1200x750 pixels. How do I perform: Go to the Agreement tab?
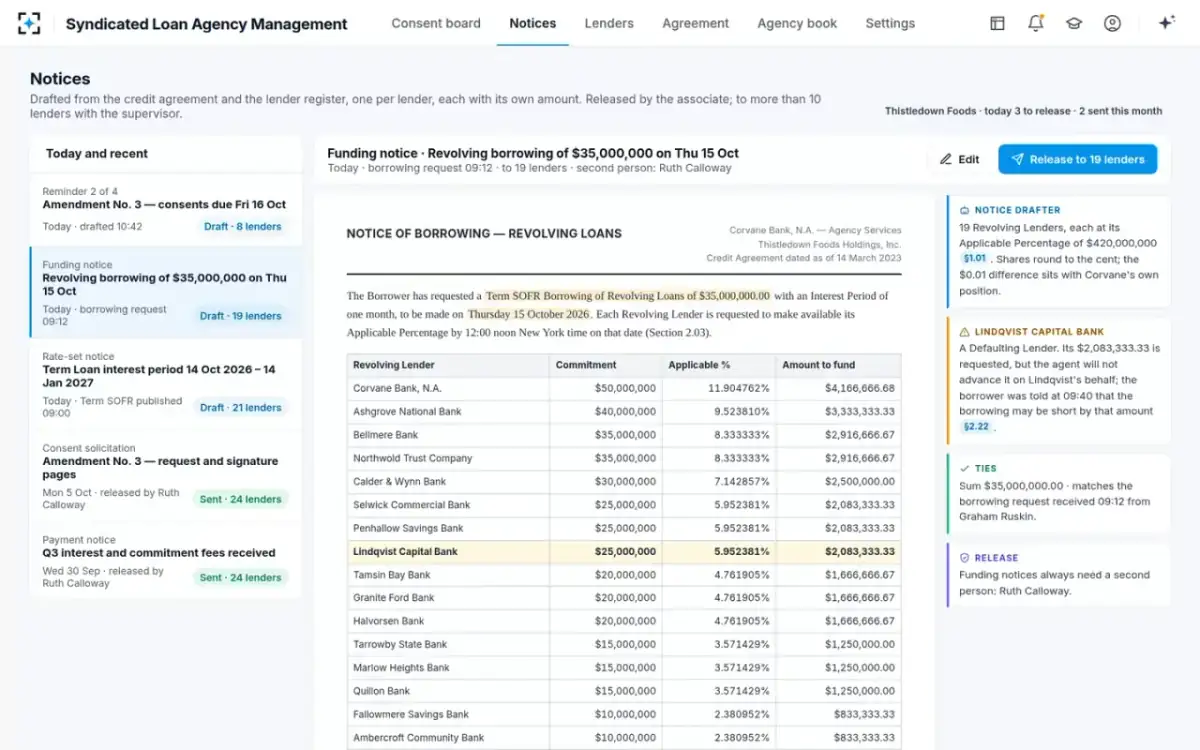click(x=695, y=23)
